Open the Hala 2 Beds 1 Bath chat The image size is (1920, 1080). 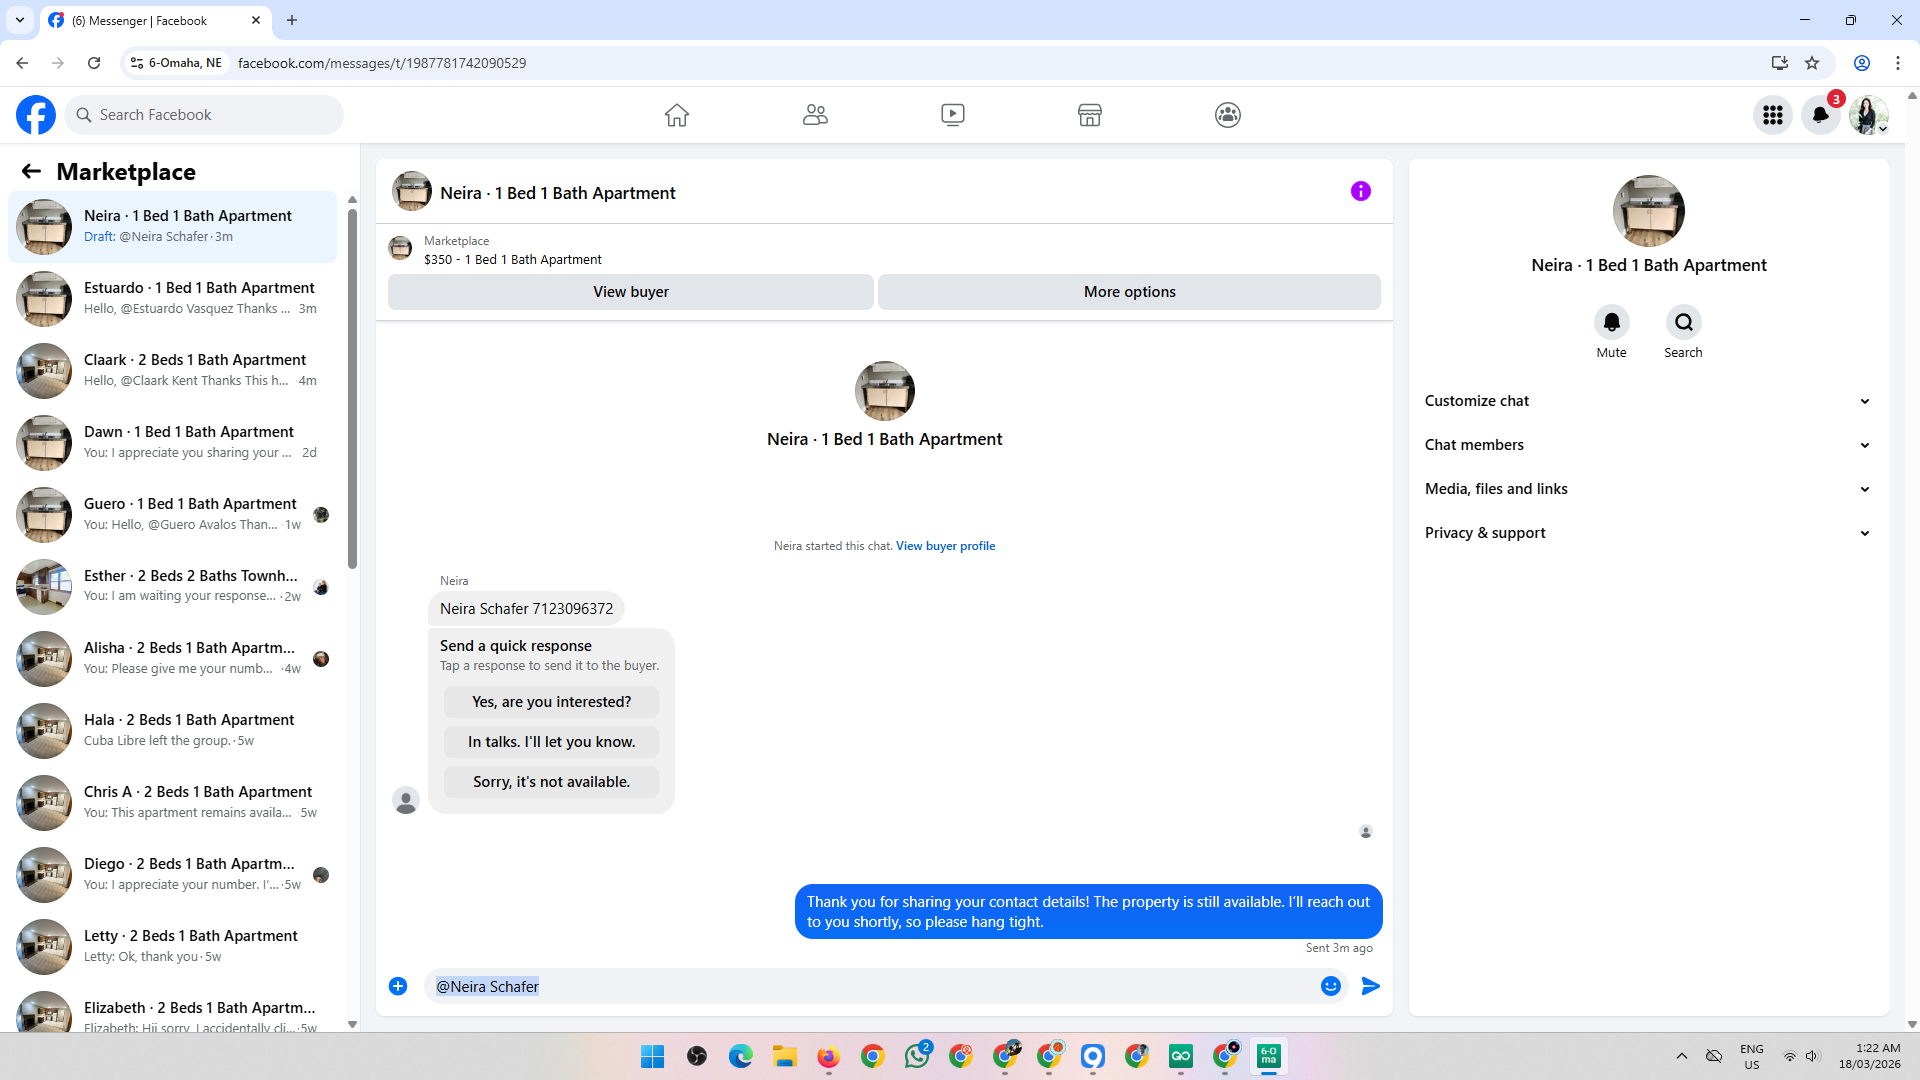point(172,731)
